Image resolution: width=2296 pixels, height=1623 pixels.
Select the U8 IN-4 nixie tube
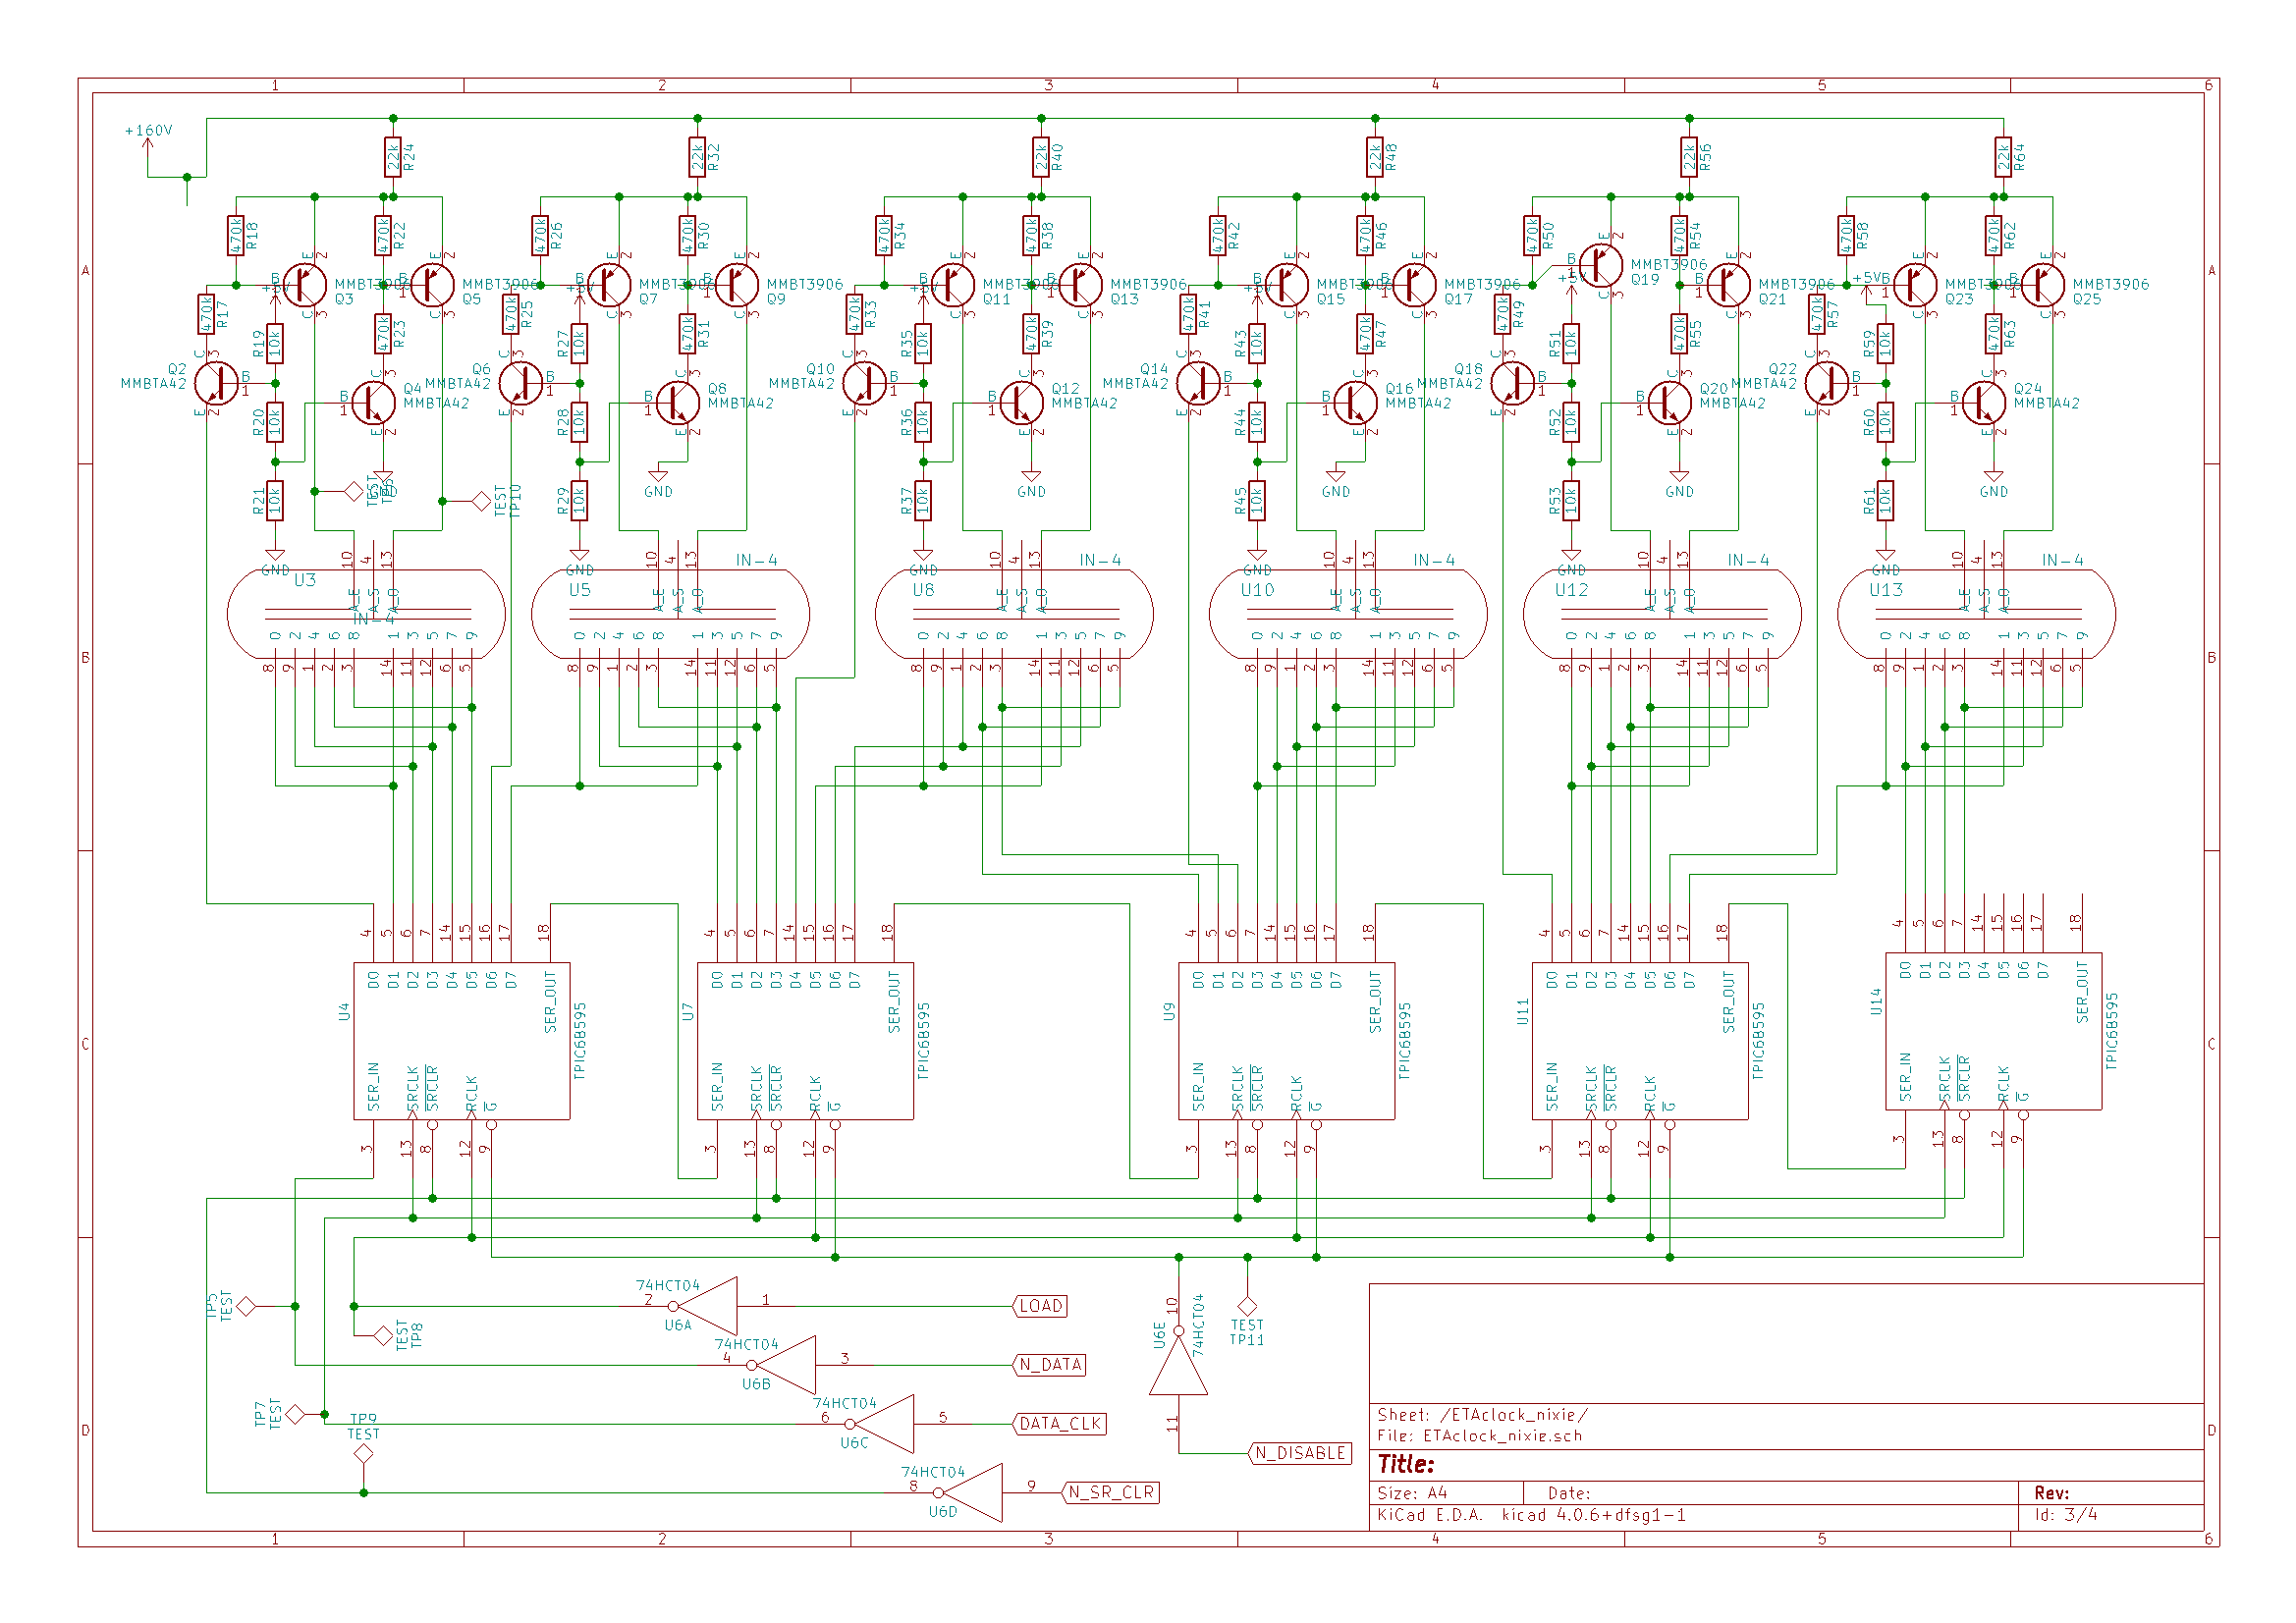pyautogui.click(x=1014, y=614)
